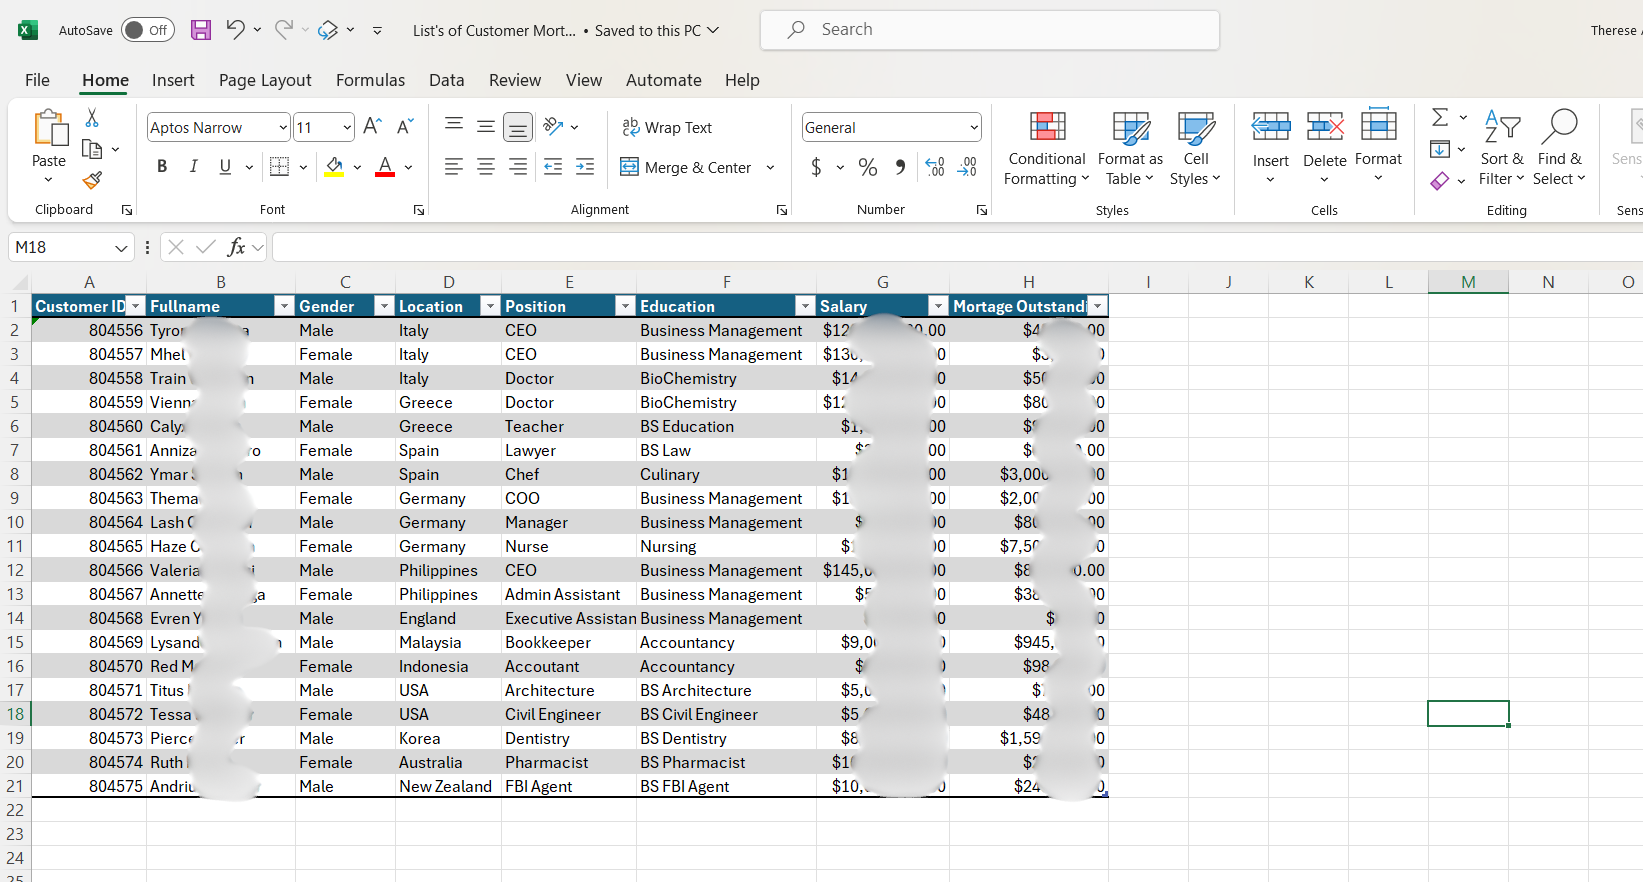The width and height of the screenshot is (1643, 882).
Task: Click Find & Select button
Action: 1560,148
